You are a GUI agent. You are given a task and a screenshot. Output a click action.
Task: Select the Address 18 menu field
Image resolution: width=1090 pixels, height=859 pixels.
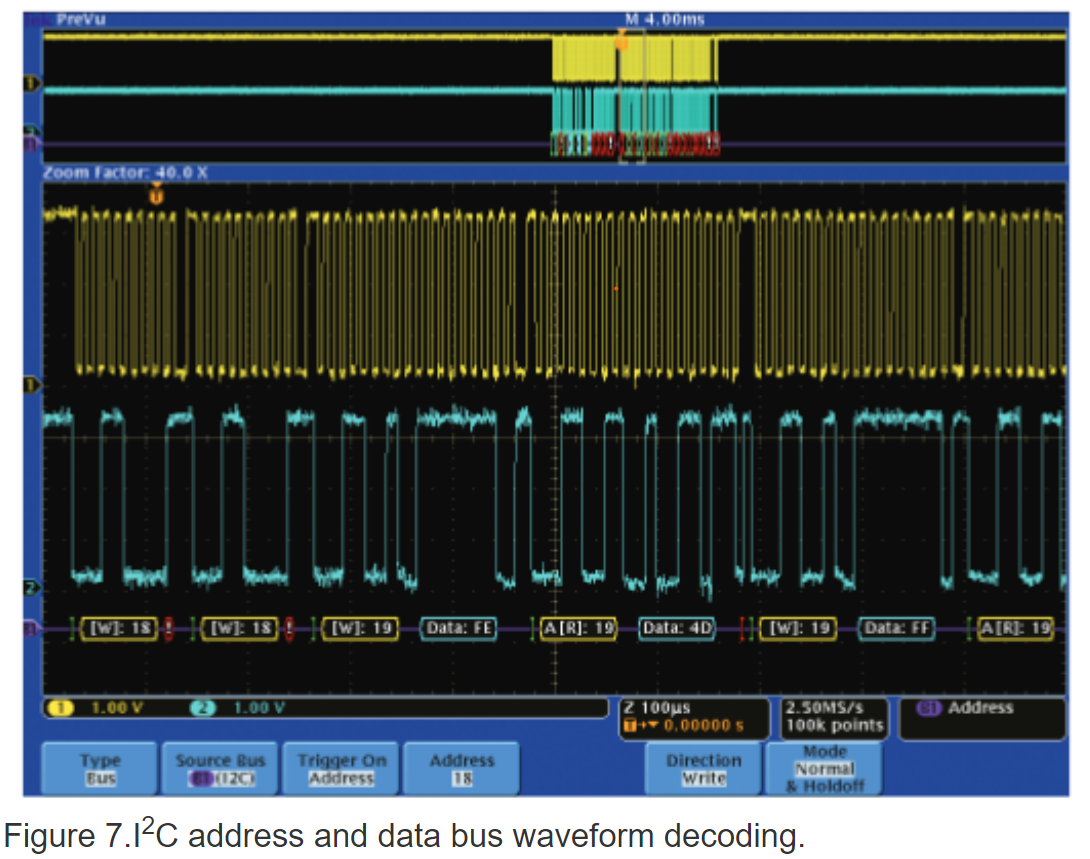pyautogui.click(x=461, y=769)
